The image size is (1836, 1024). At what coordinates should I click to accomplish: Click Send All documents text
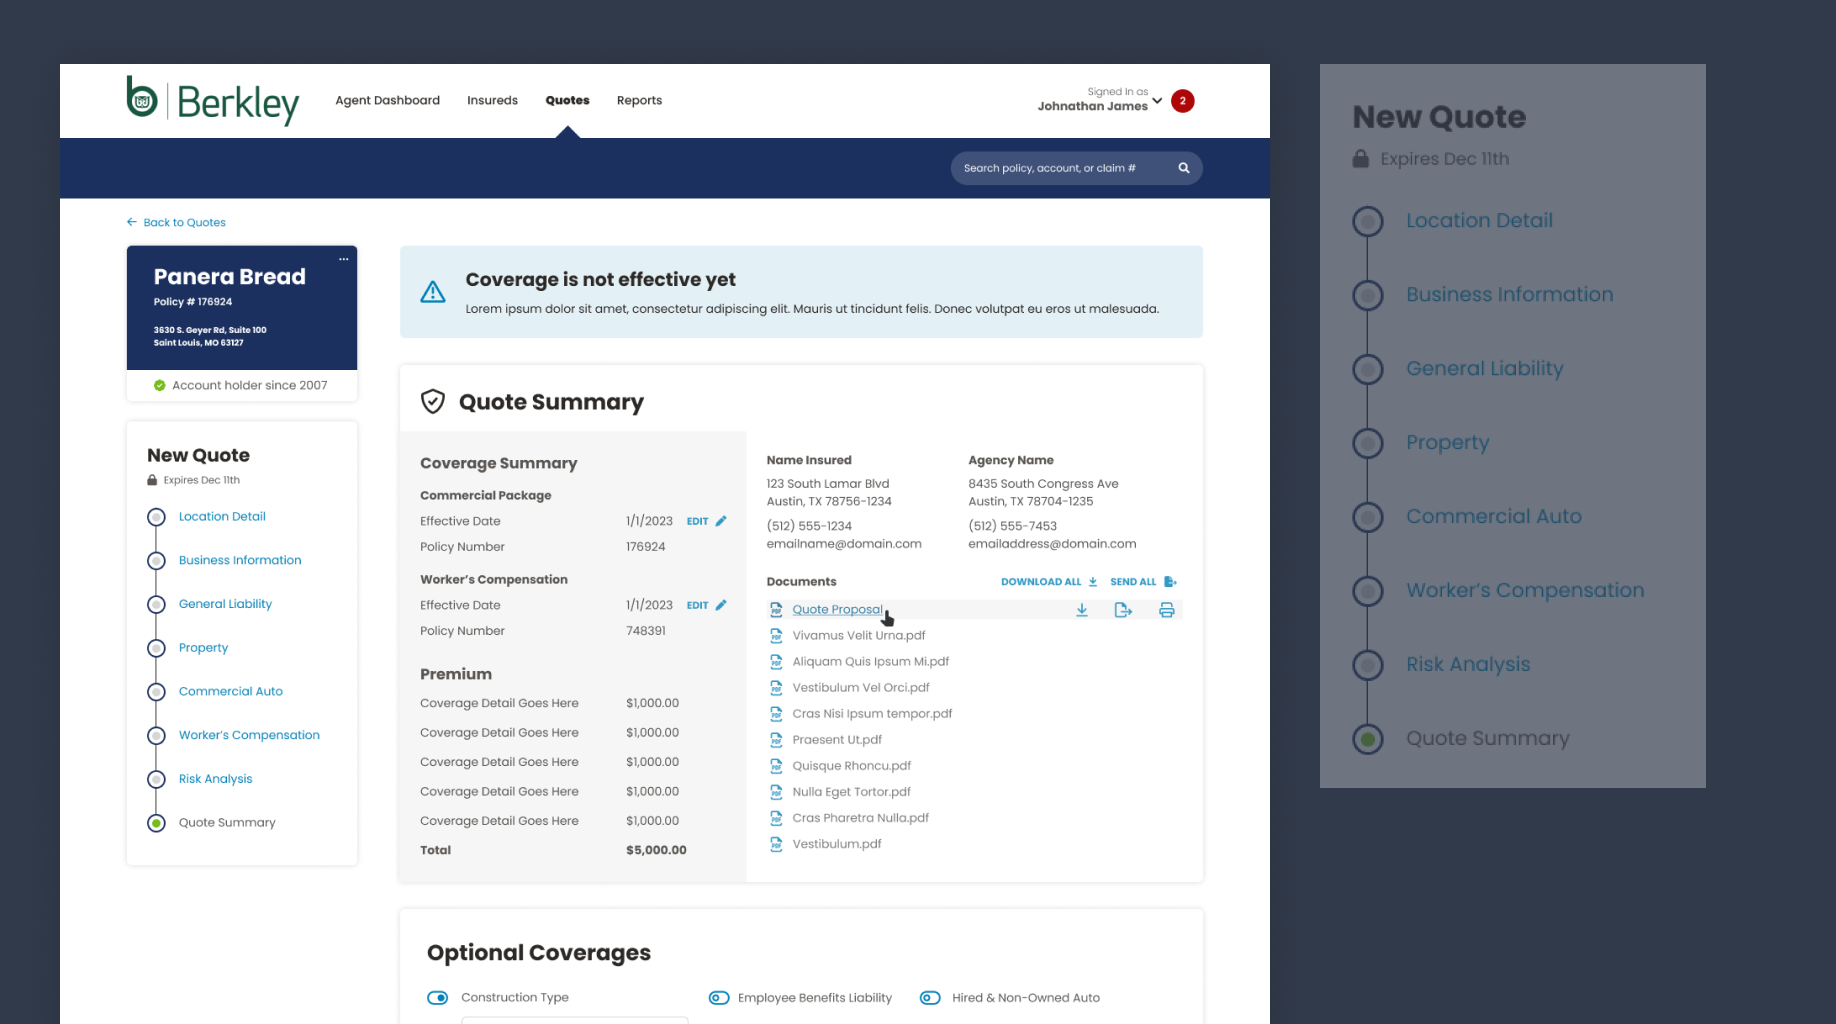[1133, 582]
